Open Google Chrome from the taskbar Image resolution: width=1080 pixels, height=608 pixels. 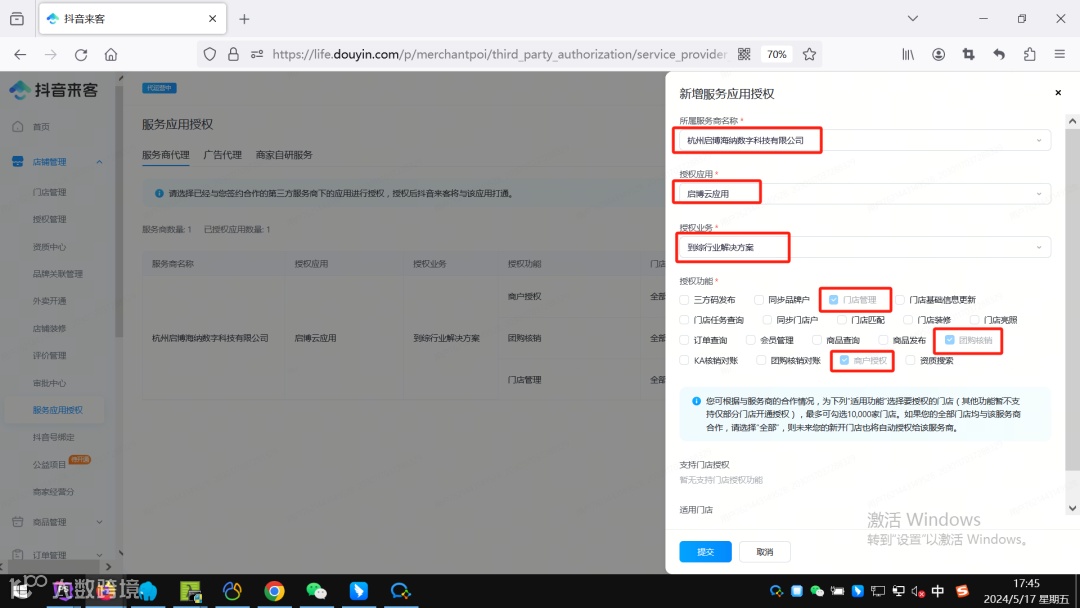click(274, 591)
